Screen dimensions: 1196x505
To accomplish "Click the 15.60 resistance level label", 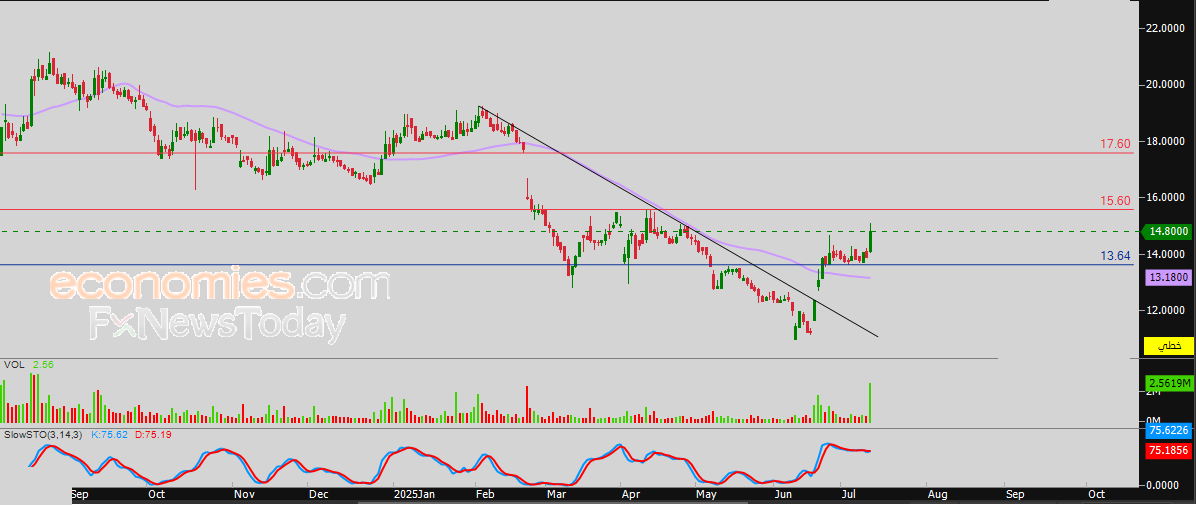I will [x=1115, y=201].
